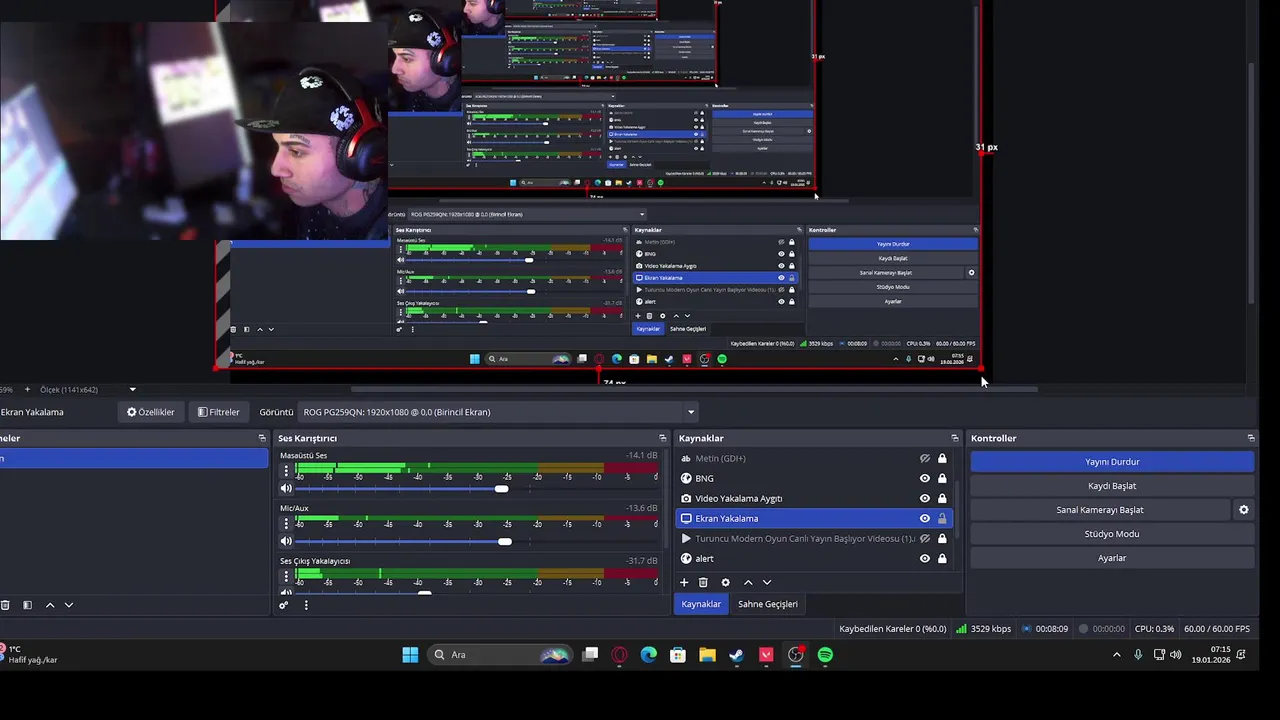Screen dimensions: 1280x720
Task: Open Opera browser from taskbar
Action: (x=620, y=655)
